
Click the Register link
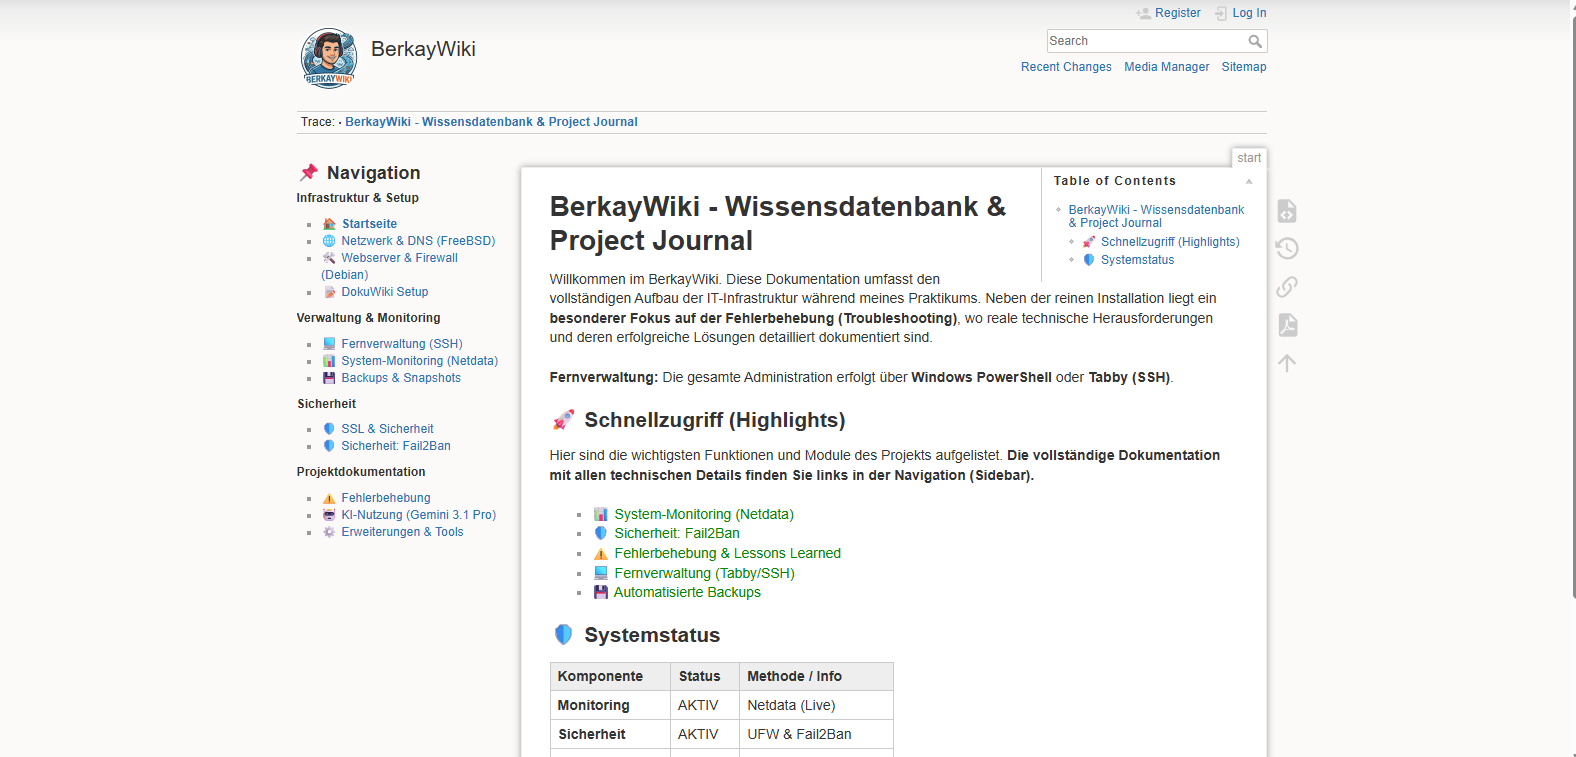(1177, 13)
